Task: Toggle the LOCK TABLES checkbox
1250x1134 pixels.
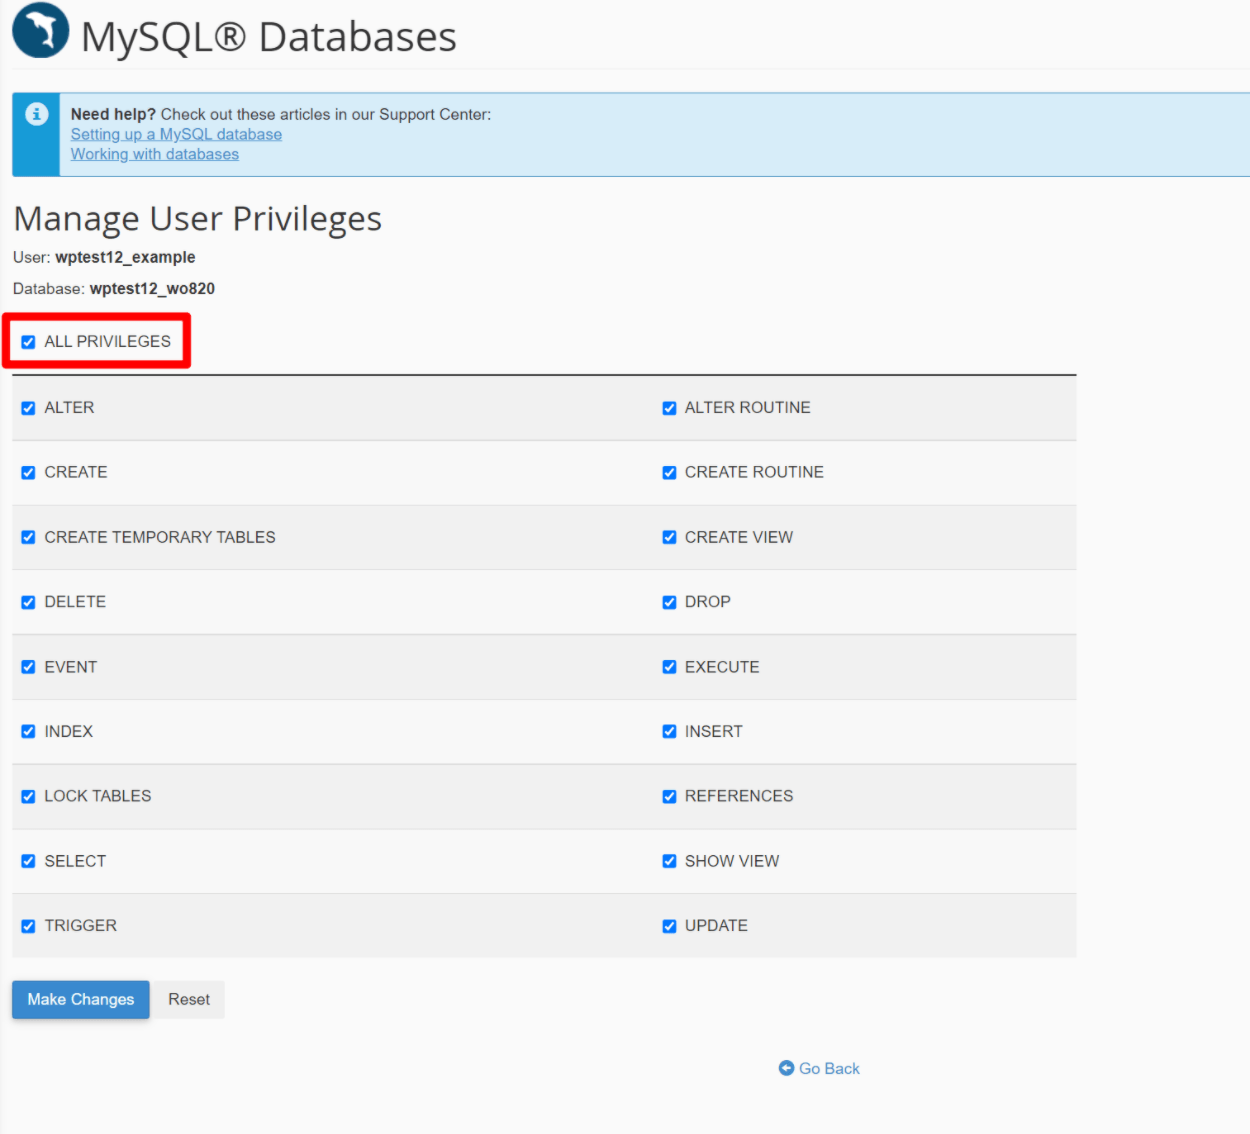Action: click(x=28, y=797)
